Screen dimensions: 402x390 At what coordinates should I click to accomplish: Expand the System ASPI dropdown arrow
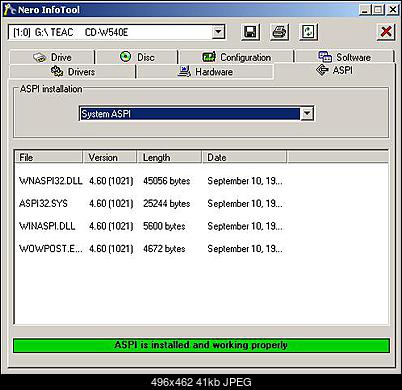click(x=307, y=114)
